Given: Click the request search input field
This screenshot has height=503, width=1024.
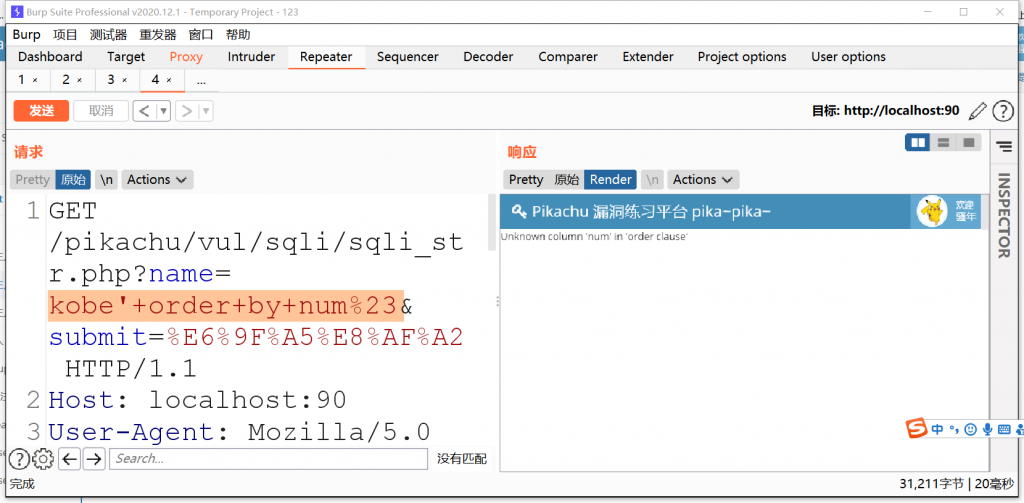Looking at the screenshot, I should pyautogui.click(x=268, y=459).
